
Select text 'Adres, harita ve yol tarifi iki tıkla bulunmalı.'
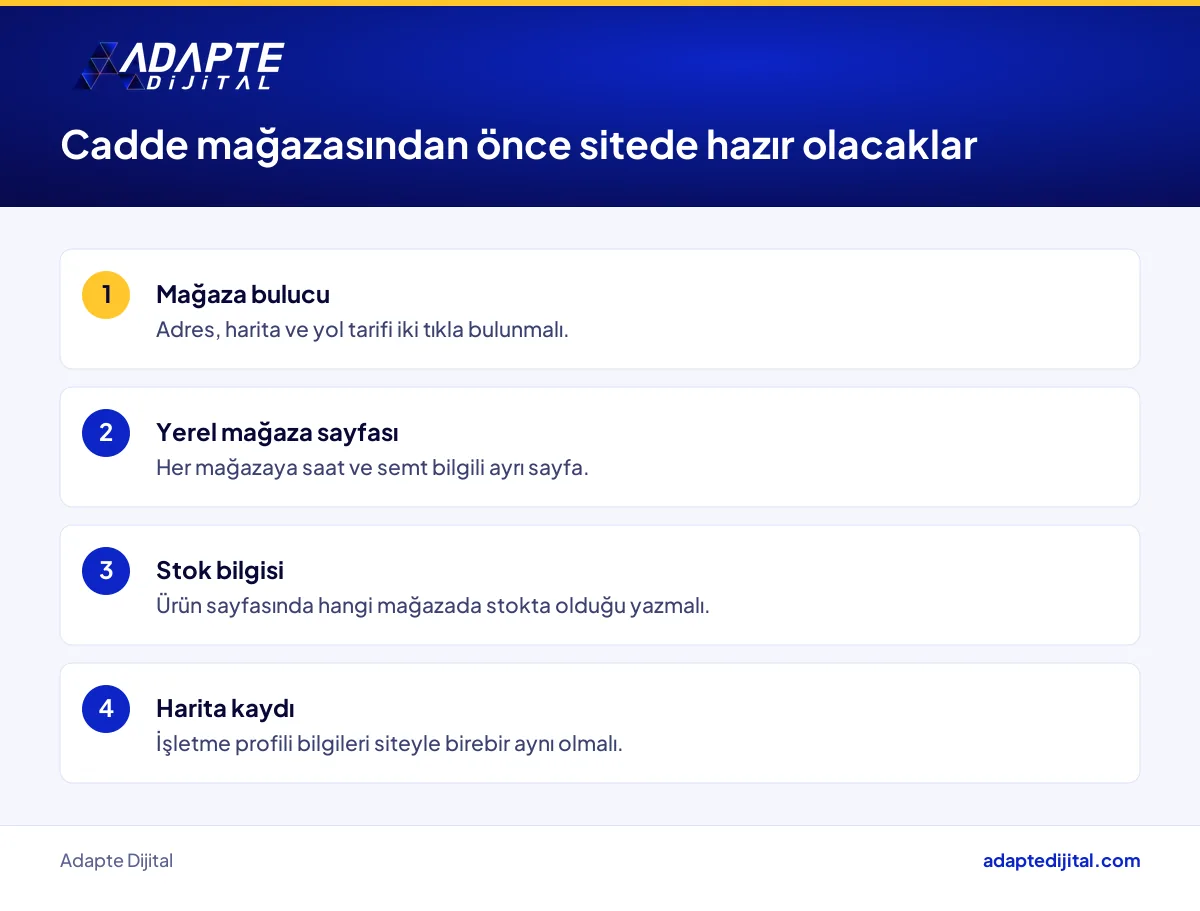362,330
